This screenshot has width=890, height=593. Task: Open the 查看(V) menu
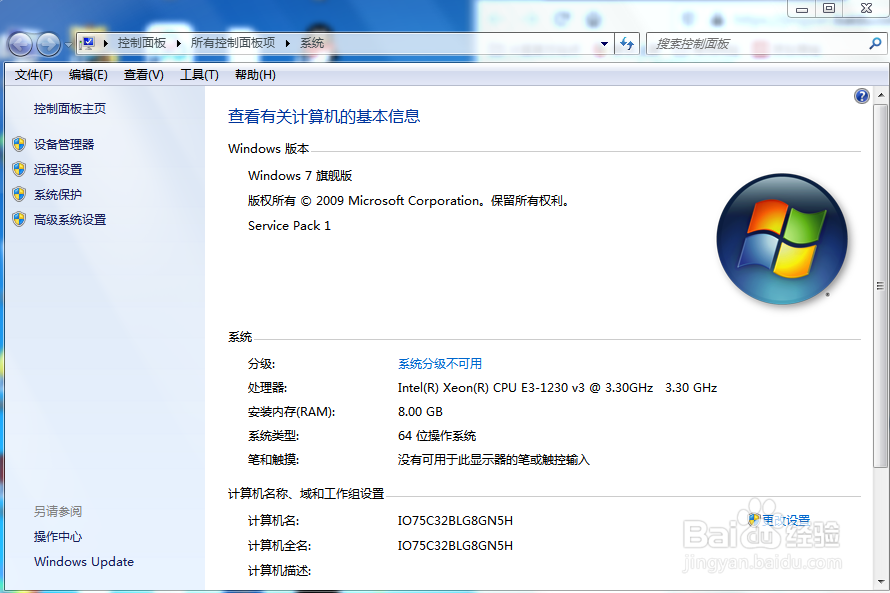pos(144,75)
